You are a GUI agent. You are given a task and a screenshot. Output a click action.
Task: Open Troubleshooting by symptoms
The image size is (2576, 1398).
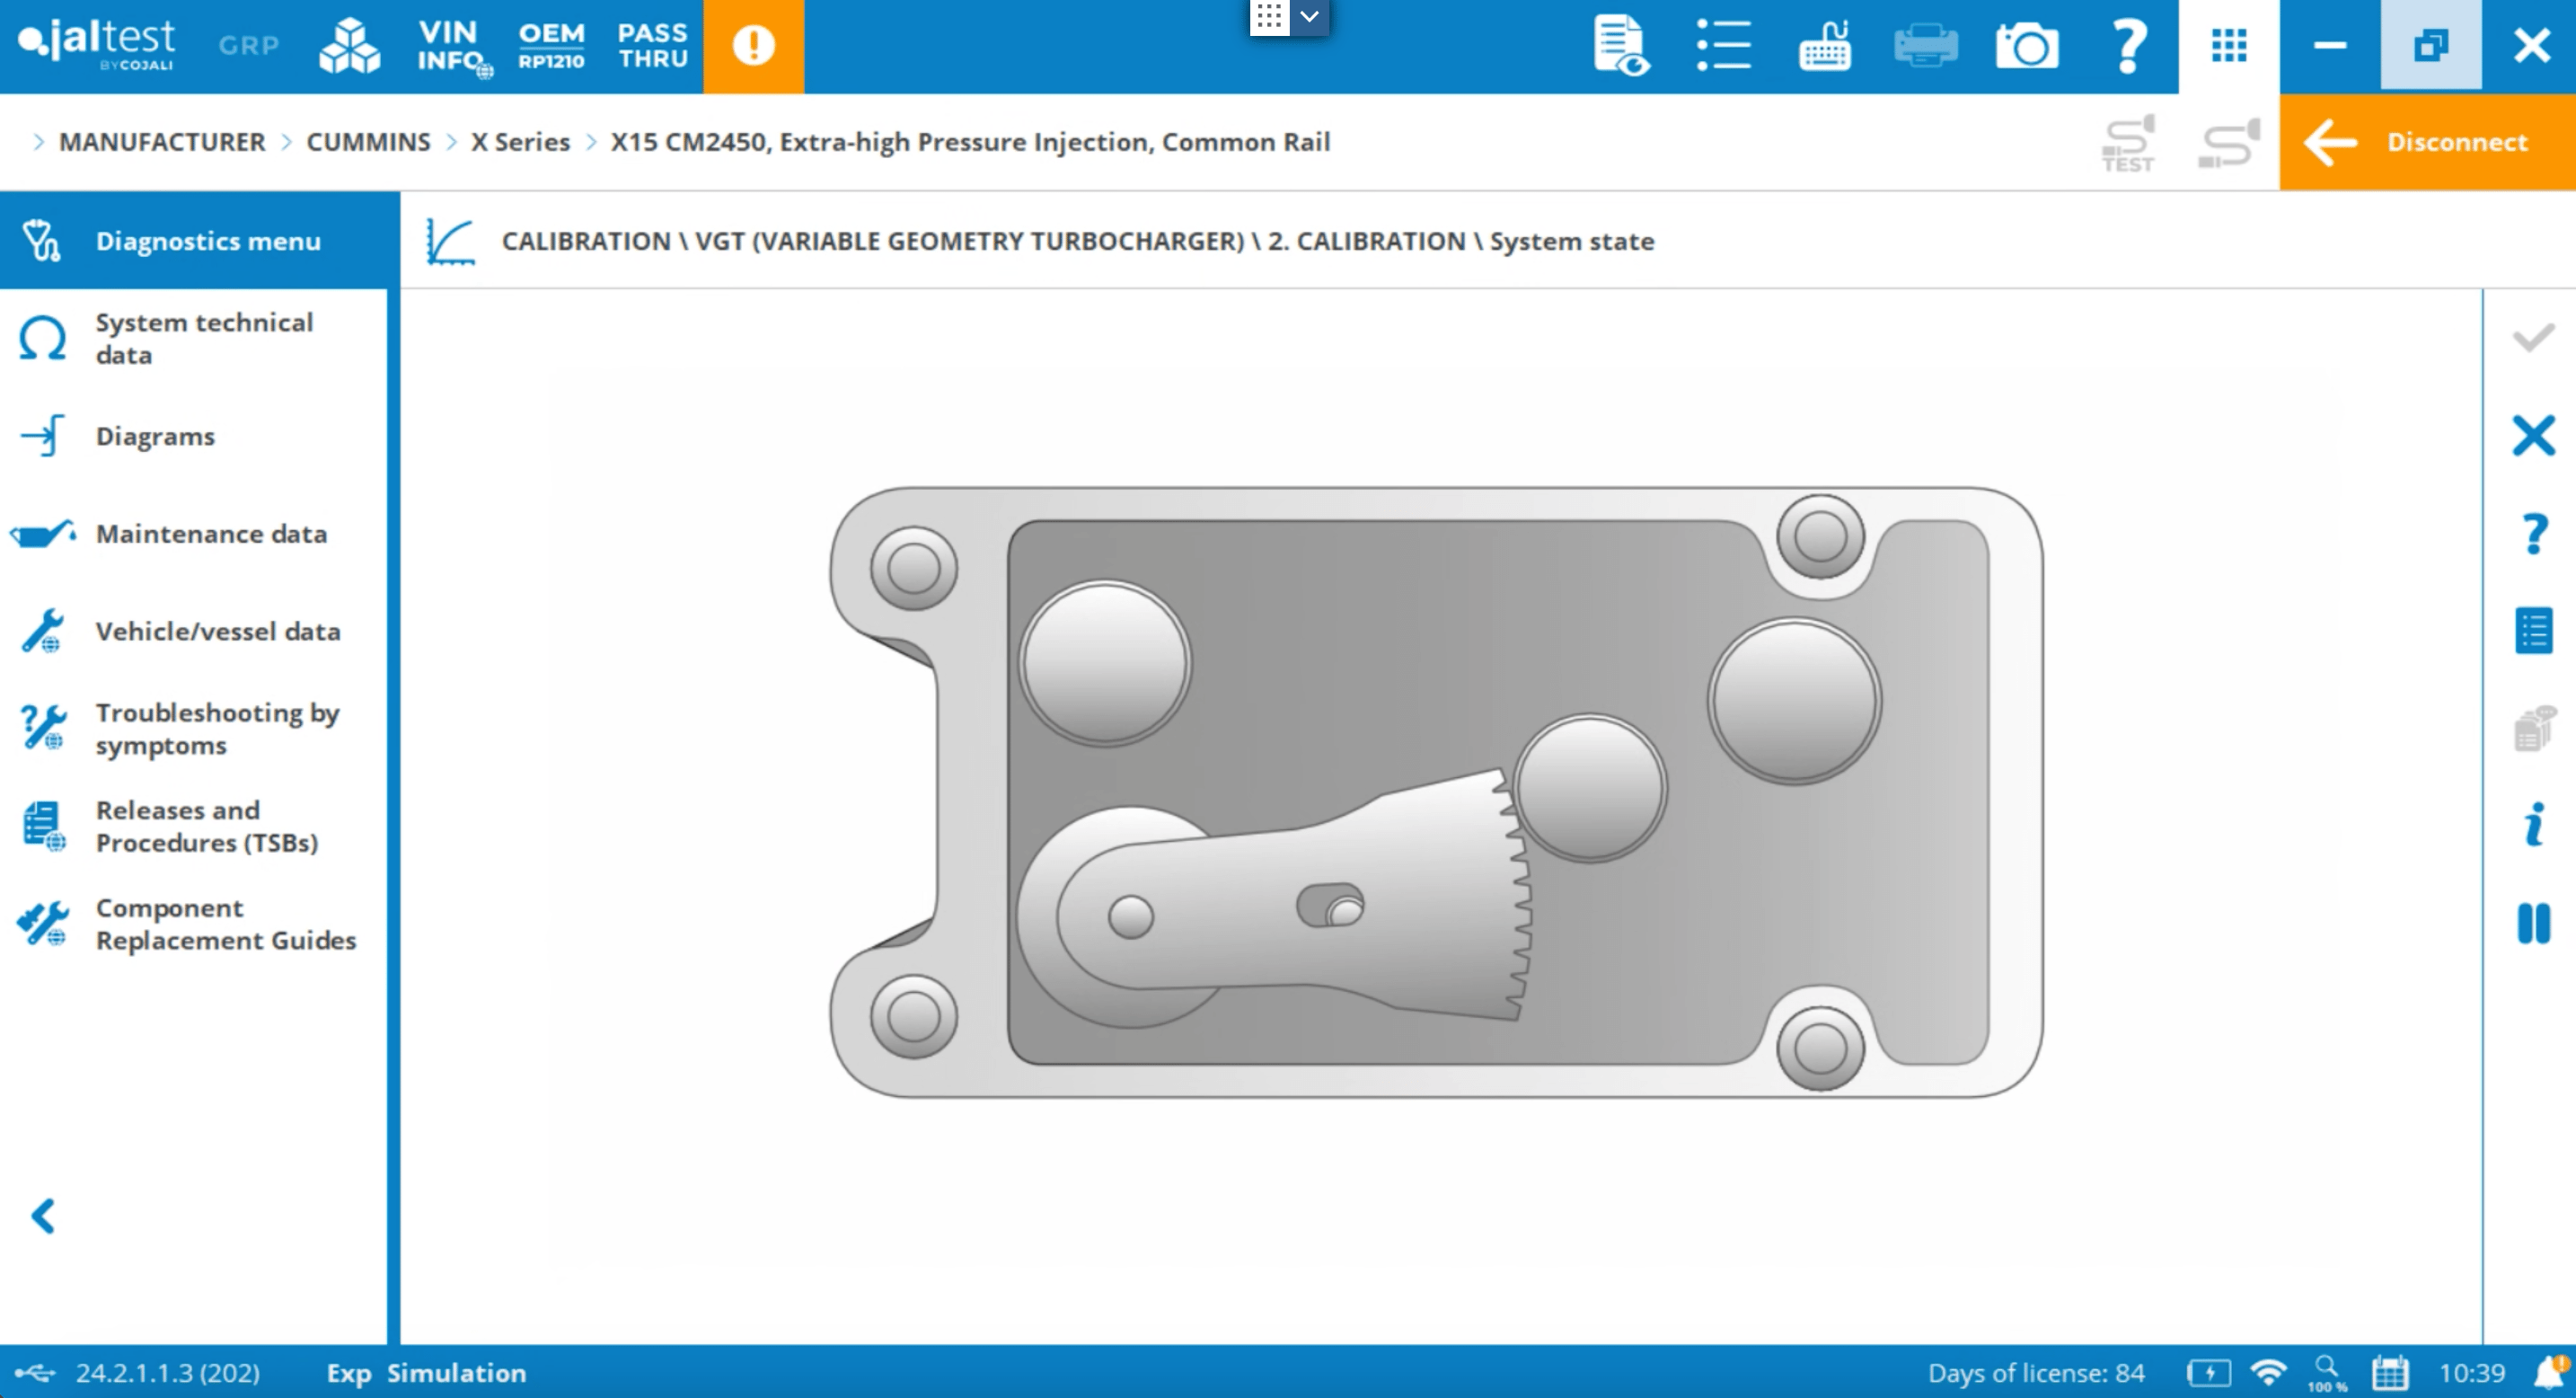coord(217,729)
